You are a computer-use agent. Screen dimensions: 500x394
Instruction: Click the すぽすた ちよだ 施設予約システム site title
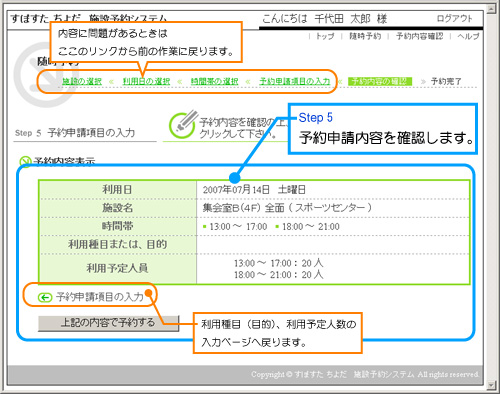pyautogui.click(x=89, y=18)
